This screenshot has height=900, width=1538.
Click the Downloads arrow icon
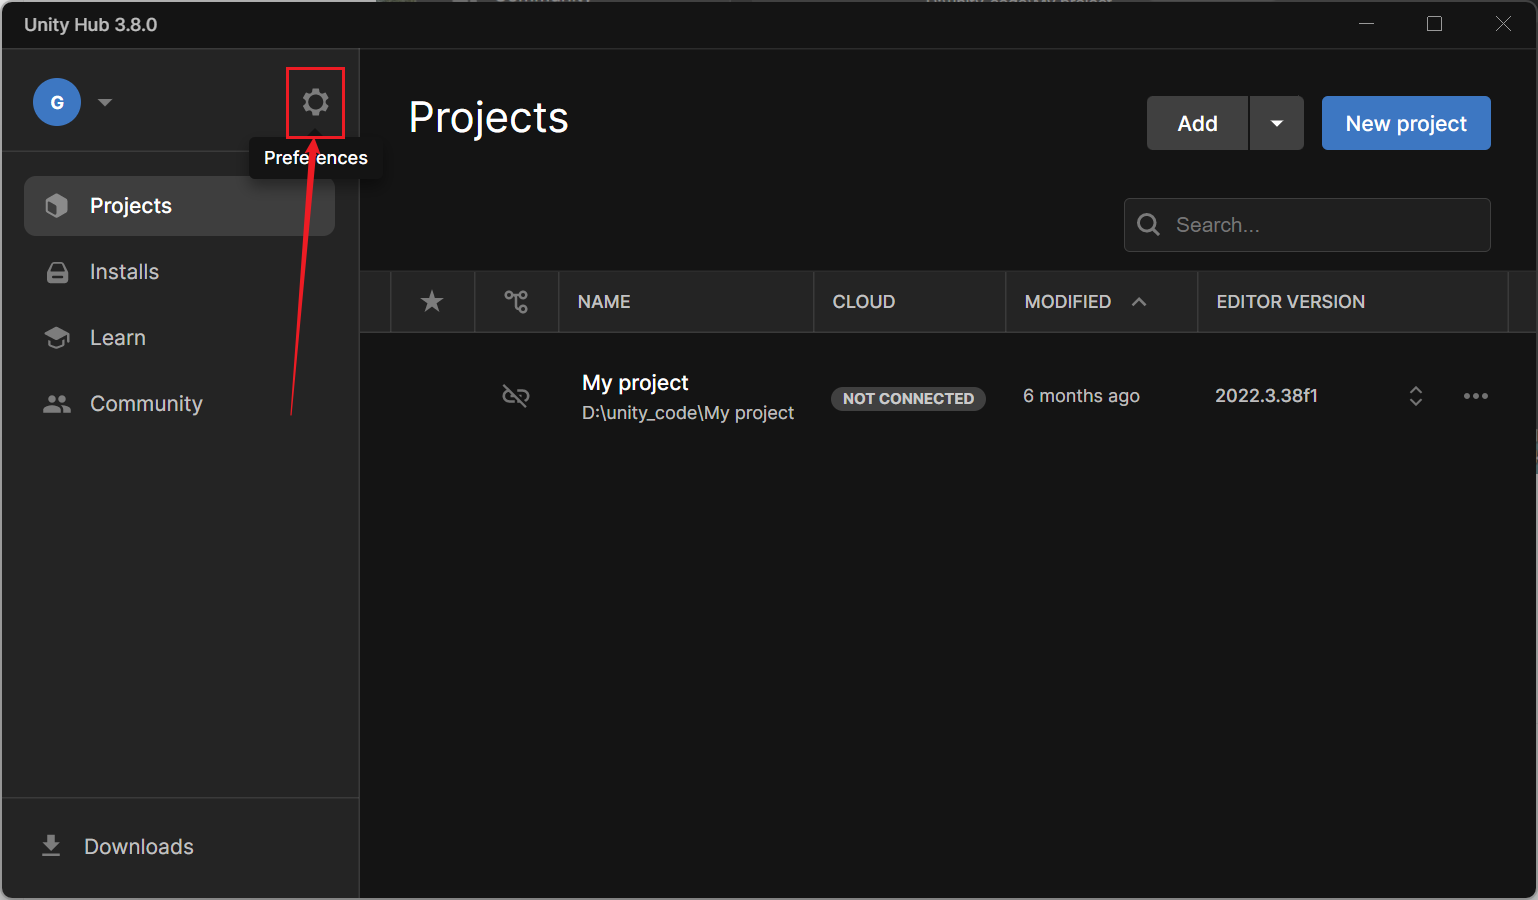[51, 847]
